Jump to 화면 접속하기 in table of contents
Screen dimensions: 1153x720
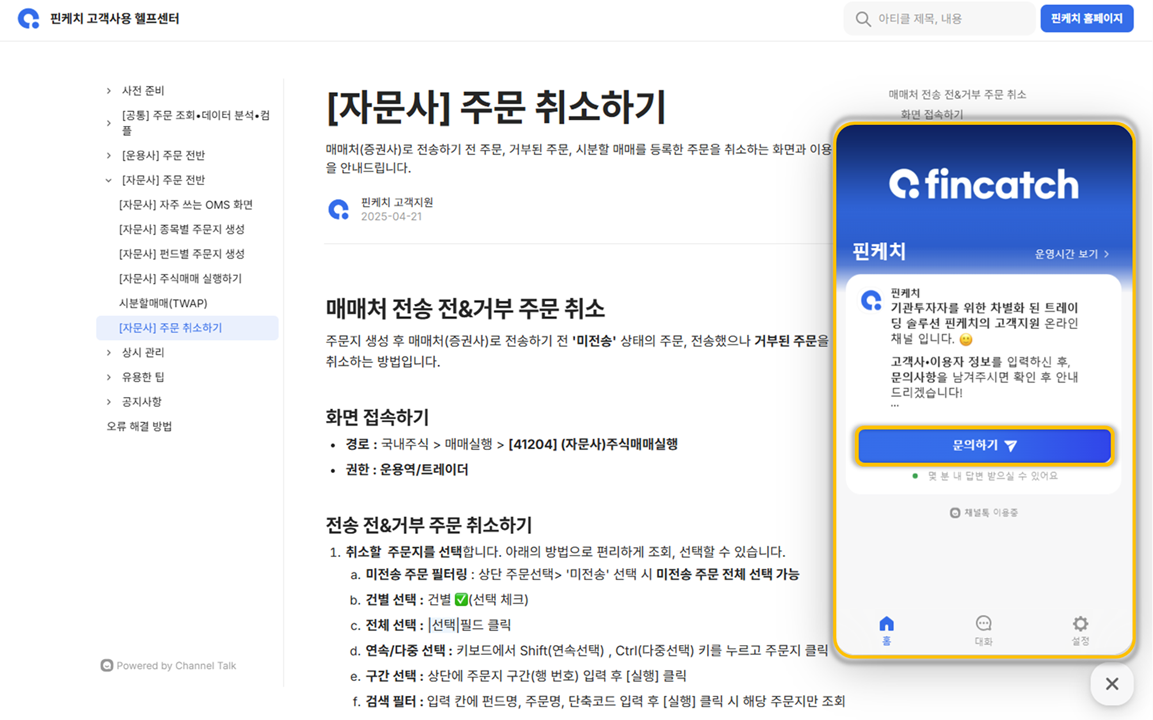point(932,114)
